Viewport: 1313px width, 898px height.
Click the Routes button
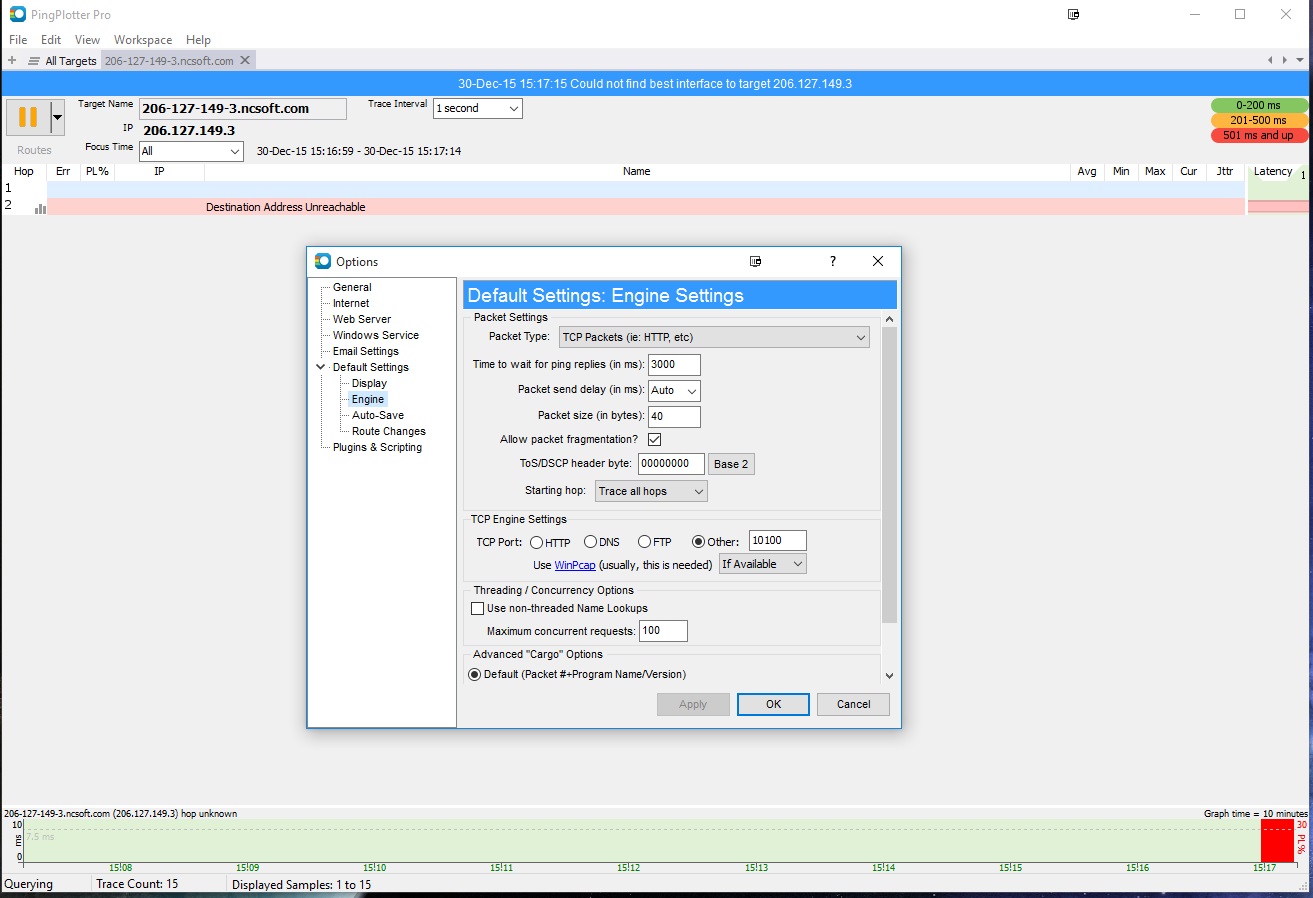[34, 150]
